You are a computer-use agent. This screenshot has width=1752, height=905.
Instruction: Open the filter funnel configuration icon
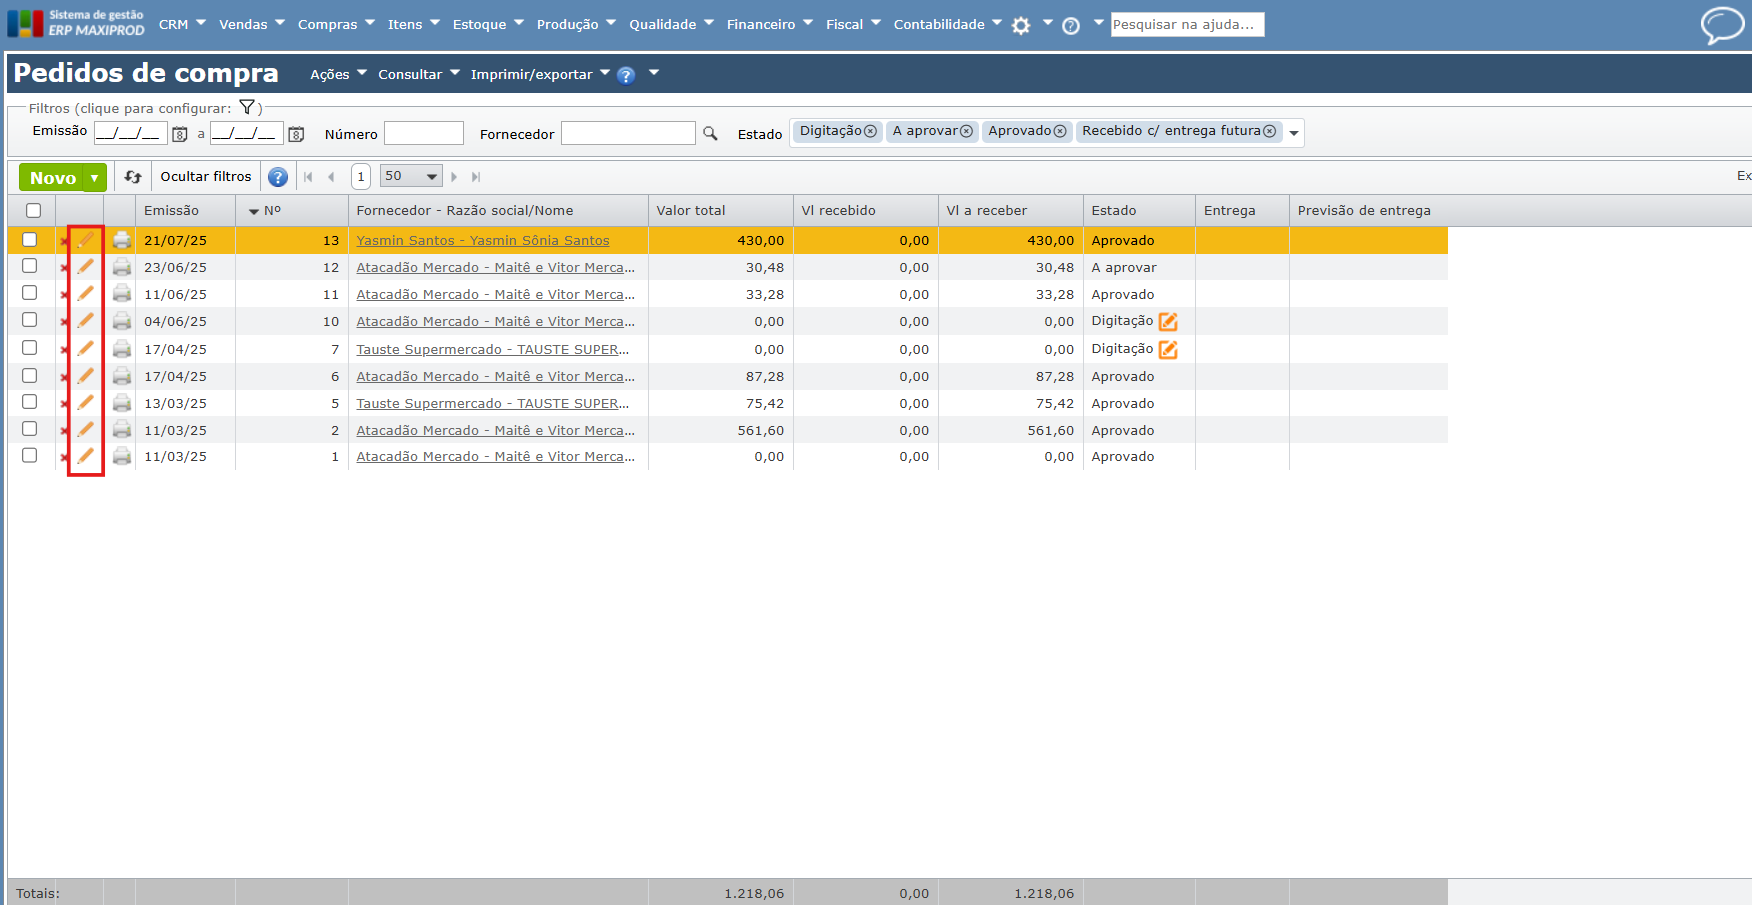coord(247,108)
